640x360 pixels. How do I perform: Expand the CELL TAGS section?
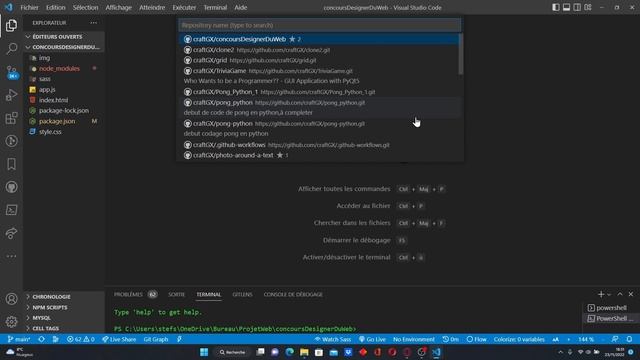coord(64,329)
